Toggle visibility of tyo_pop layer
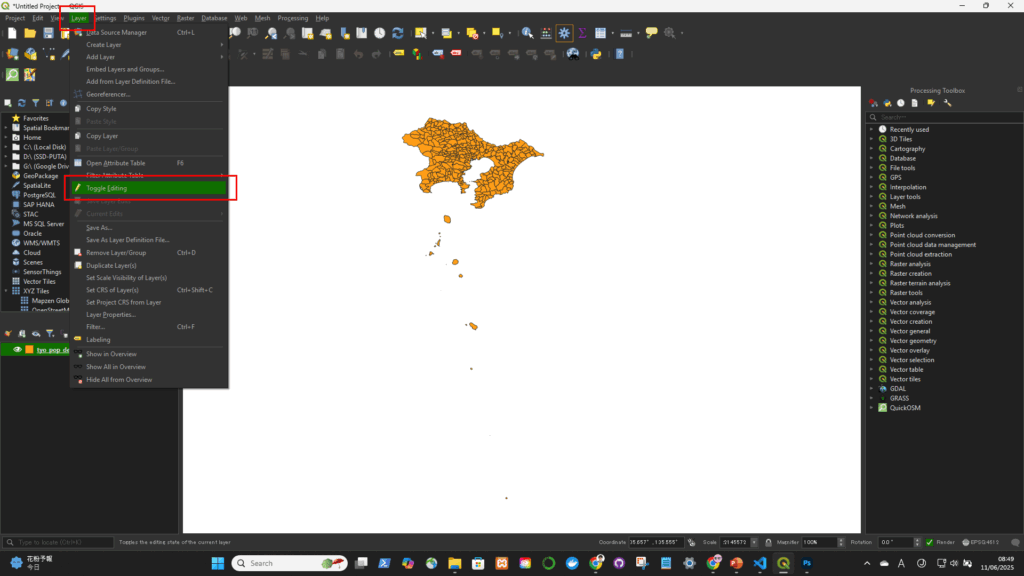This screenshot has height=576, width=1024. point(17,350)
